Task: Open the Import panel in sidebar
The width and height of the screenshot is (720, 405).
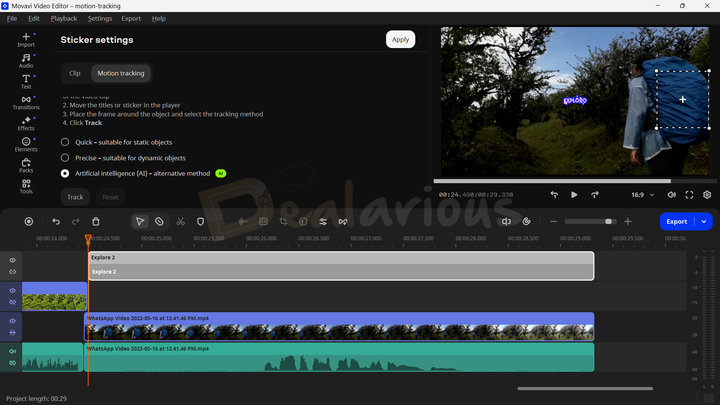Action: 26,39
